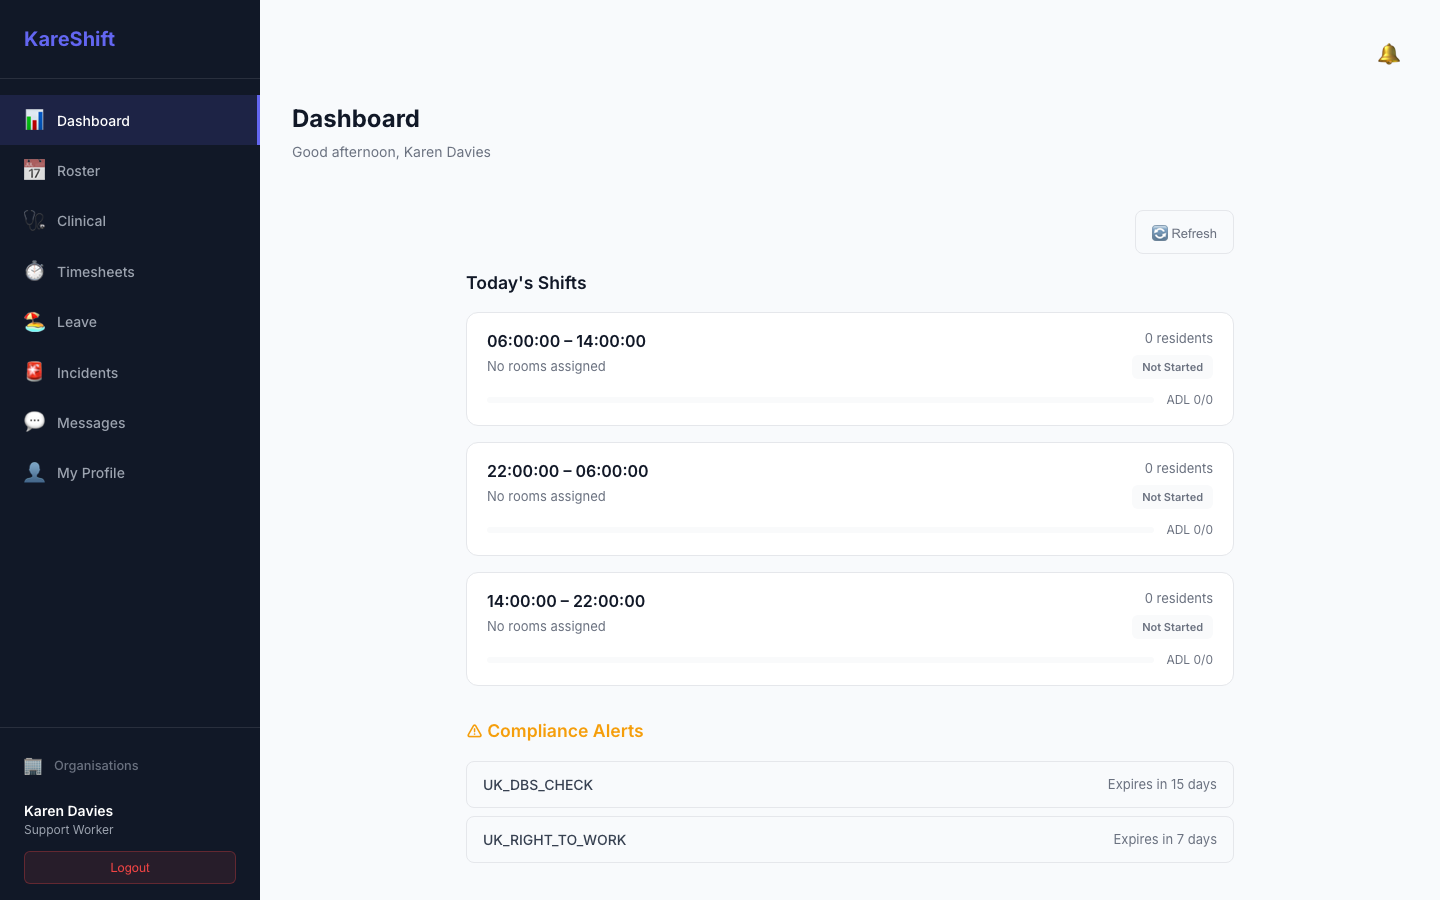Click the Roster calendar icon
The width and height of the screenshot is (1440, 900).
[x=34, y=170]
